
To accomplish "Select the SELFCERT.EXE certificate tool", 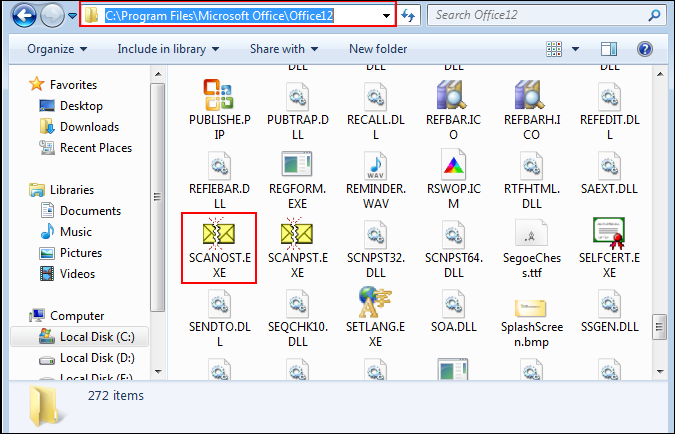I will tap(610, 248).
